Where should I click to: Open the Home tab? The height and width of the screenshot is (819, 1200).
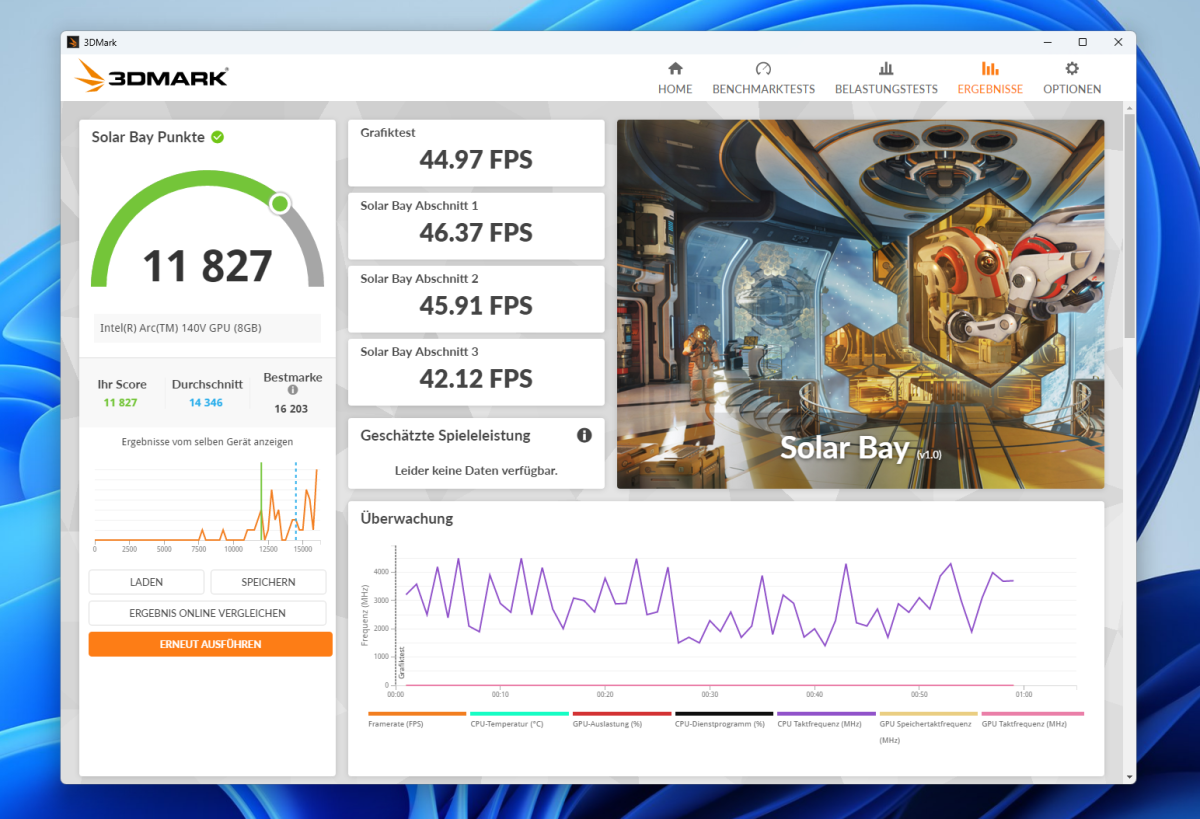[x=675, y=78]
